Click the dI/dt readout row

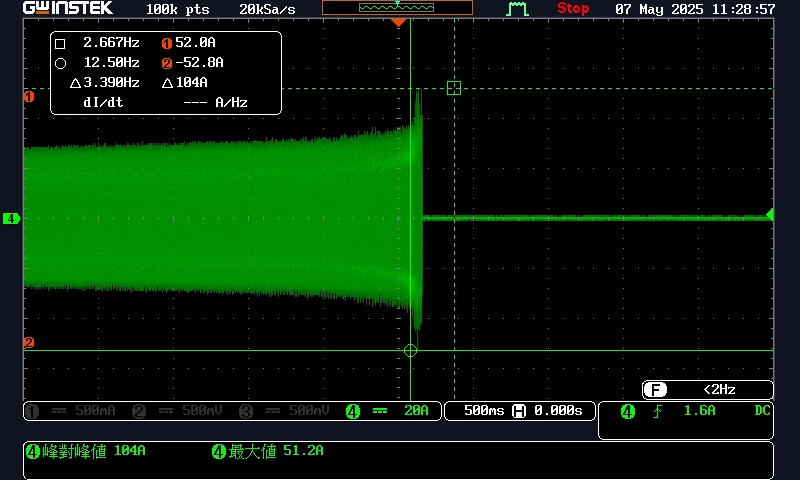click(165, 103)
